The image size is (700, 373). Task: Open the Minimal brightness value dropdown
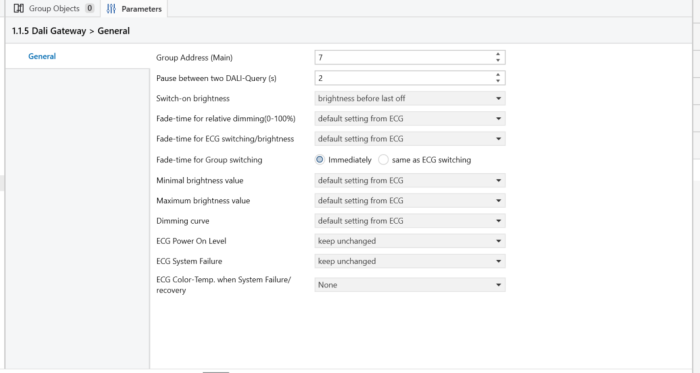tap(410, 181)
